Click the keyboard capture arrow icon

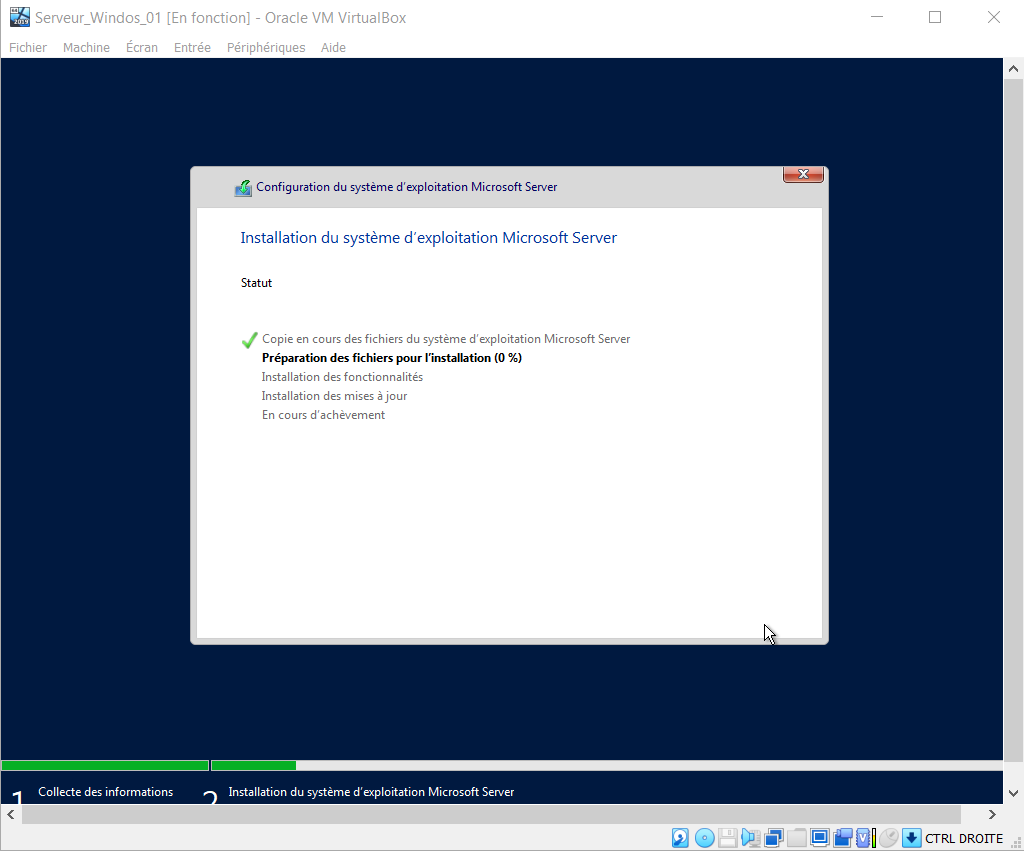(911, 838)
